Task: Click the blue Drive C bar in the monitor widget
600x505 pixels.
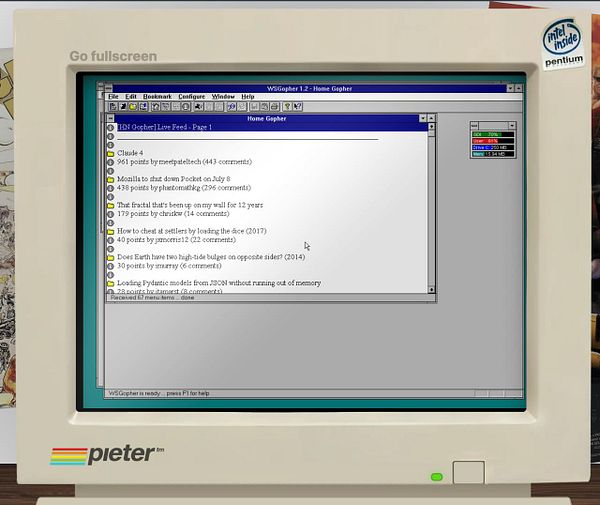Action: (x=493, y=147)
